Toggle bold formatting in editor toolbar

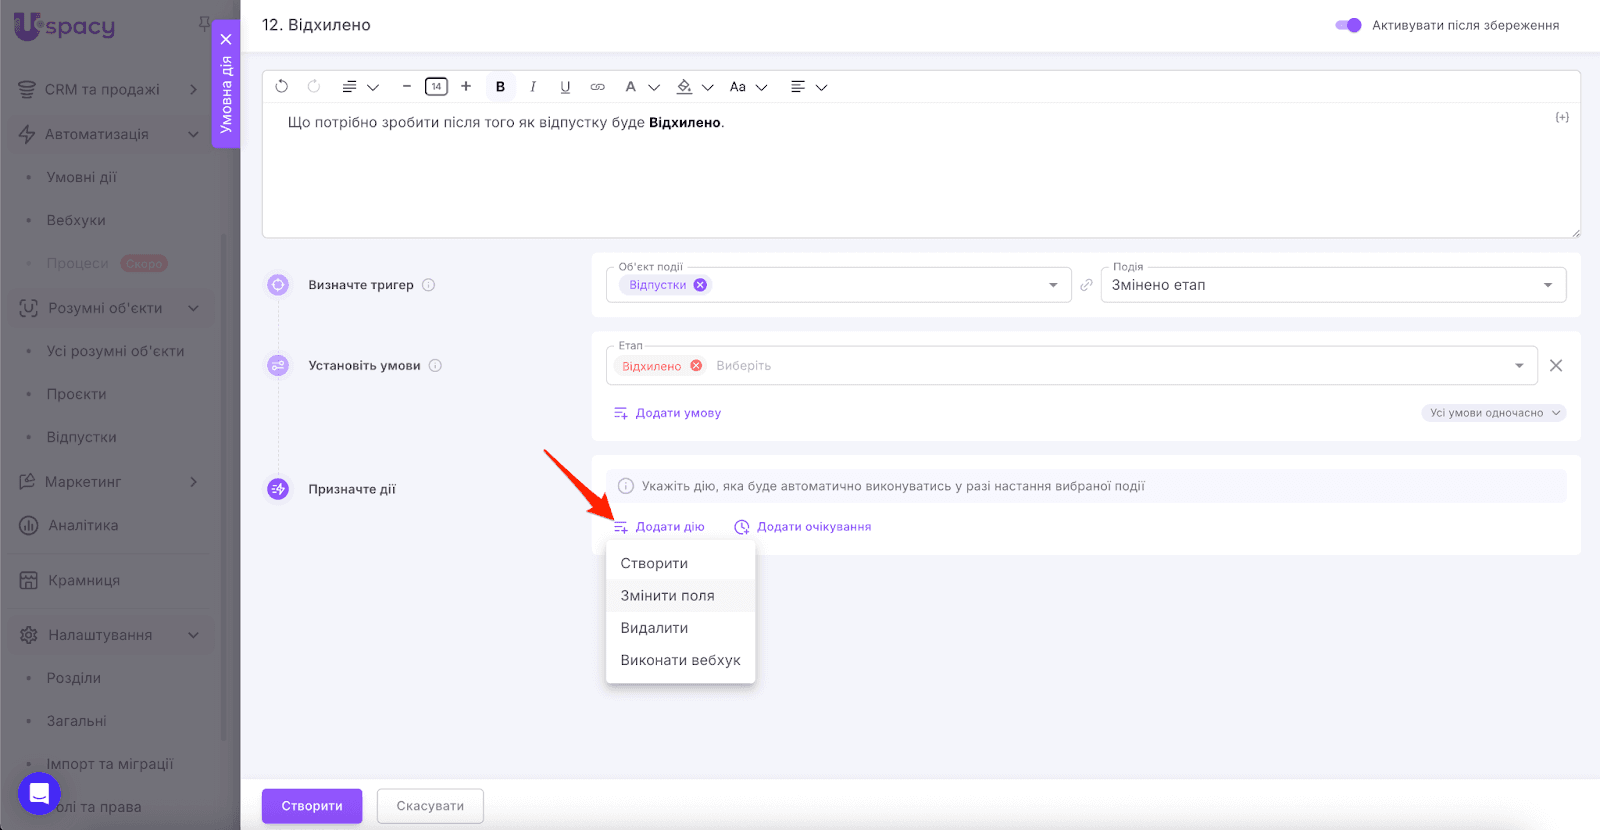500,87
